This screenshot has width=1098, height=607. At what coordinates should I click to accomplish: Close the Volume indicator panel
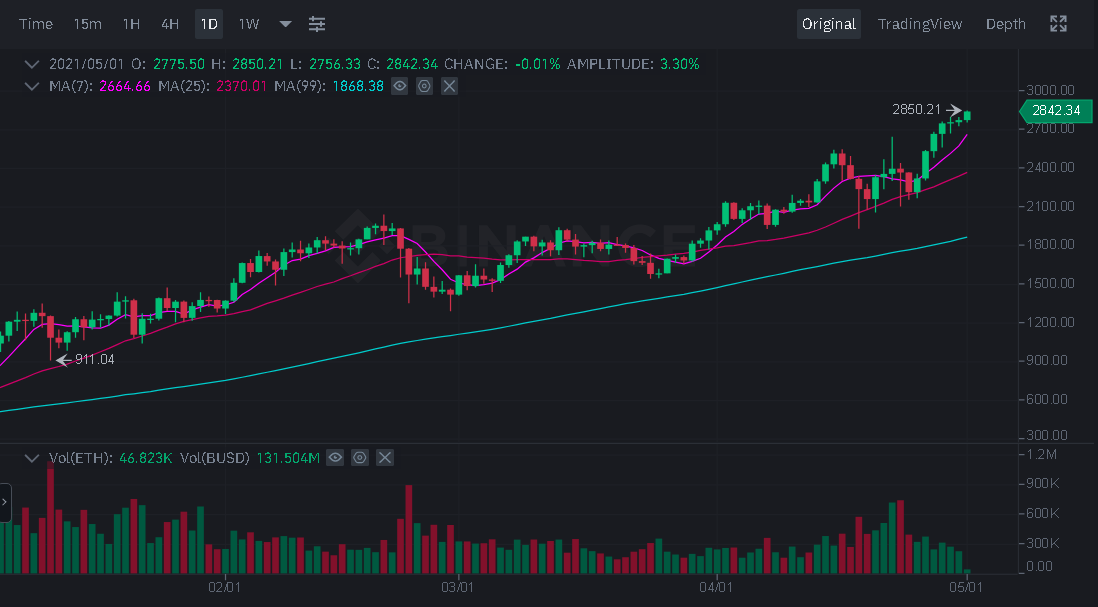[x=385, y=458]
